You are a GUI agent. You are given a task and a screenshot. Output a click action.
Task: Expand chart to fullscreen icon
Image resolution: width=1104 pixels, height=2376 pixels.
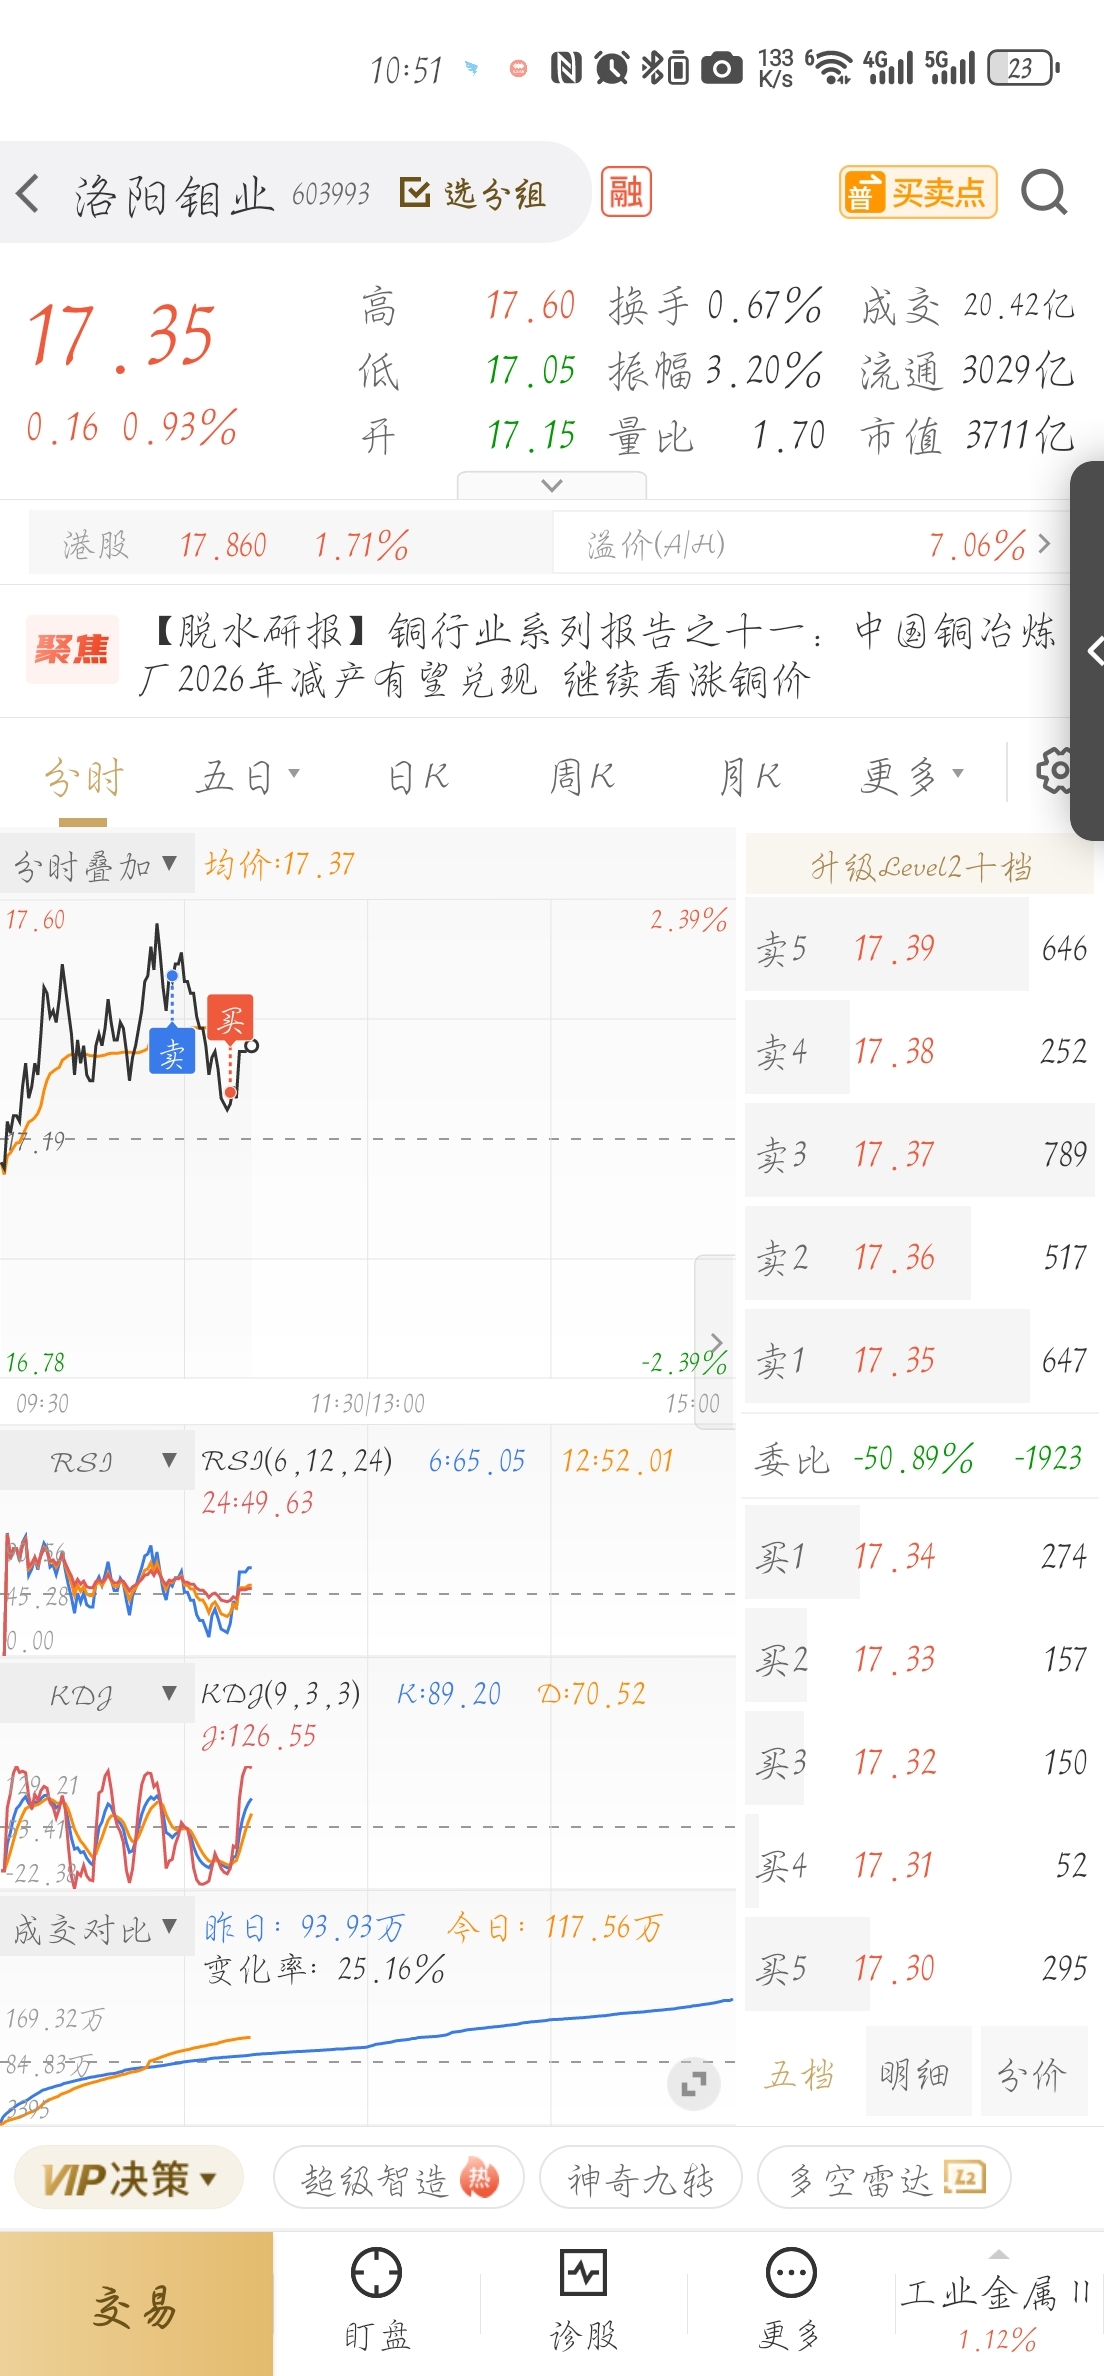point(693,2084)
